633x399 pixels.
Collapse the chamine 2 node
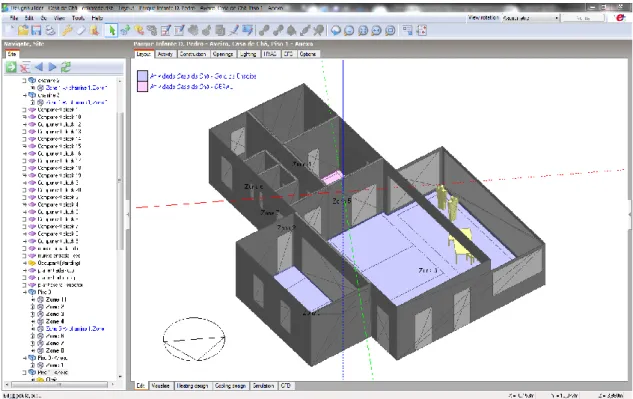tap(25, 95)
